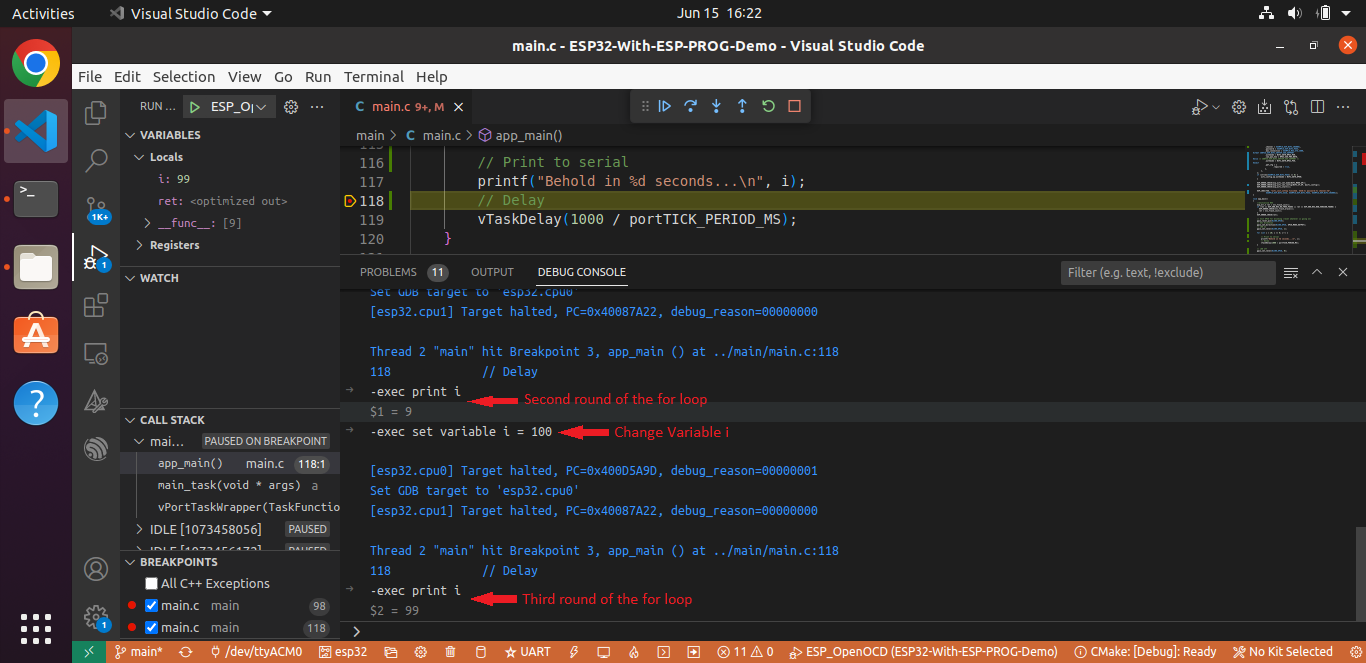Open Remote Explorer icon in activity bar
Image resolution: width=1366 pixels, height=663 pixels.
[x=96, y=353]
